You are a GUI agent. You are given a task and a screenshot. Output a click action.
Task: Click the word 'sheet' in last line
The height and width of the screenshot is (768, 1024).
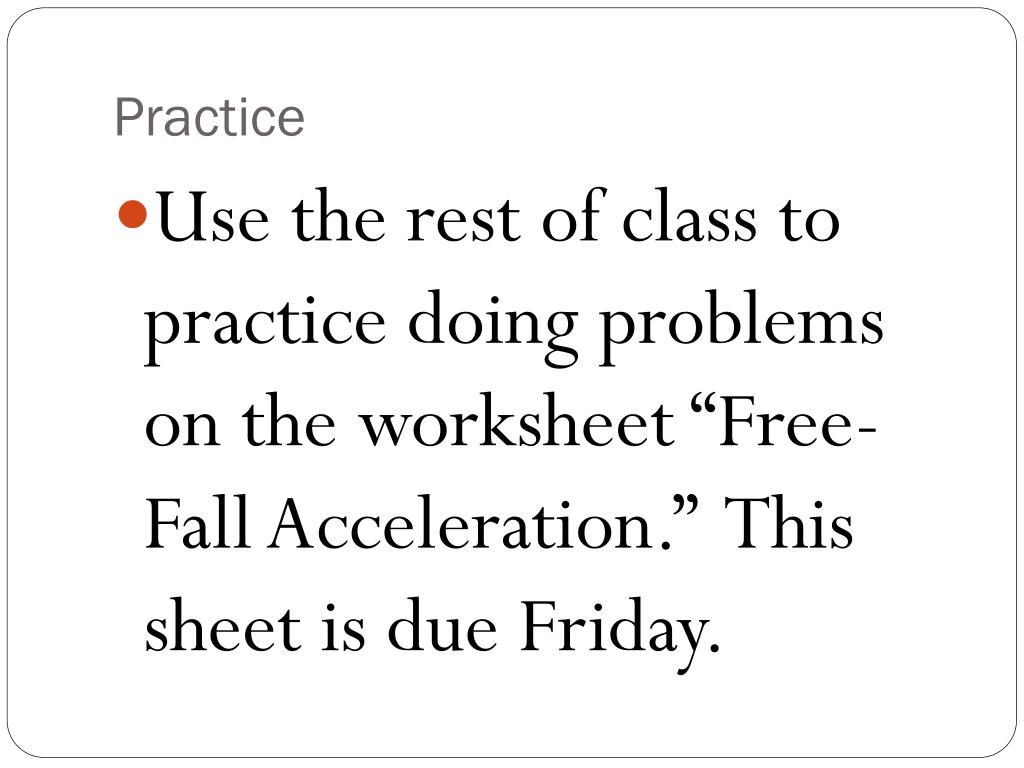click(x=223, y=624)
